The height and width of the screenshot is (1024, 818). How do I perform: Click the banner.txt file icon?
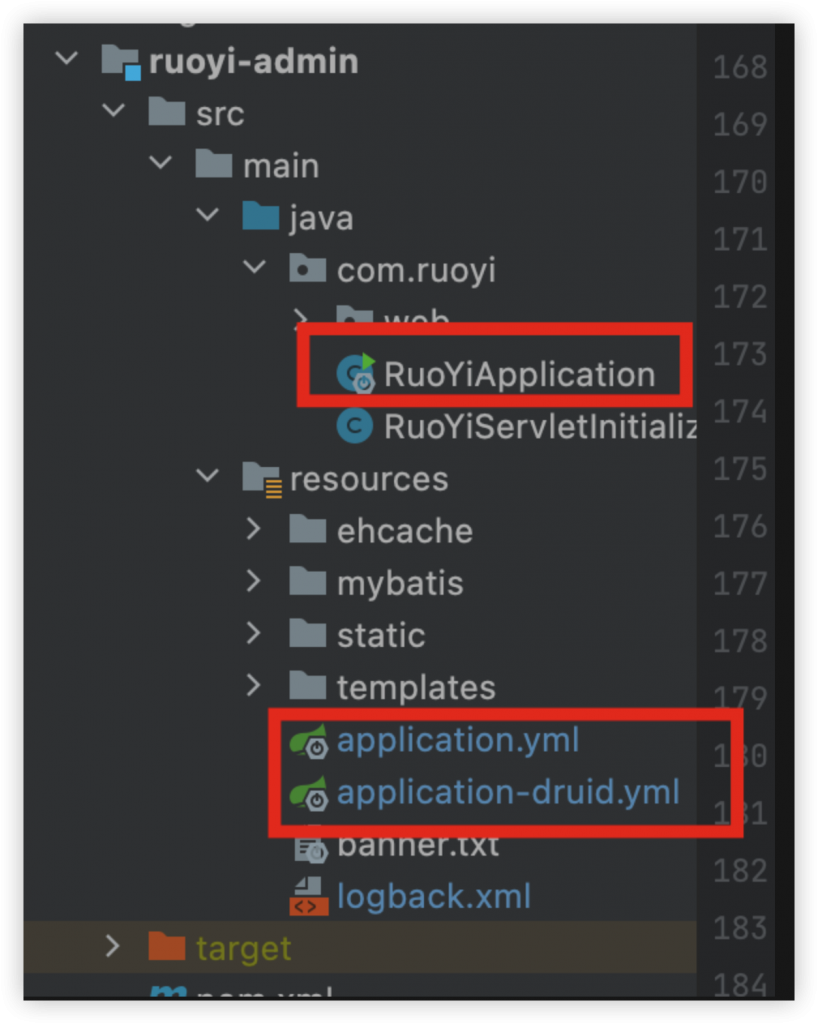[309, 847]
